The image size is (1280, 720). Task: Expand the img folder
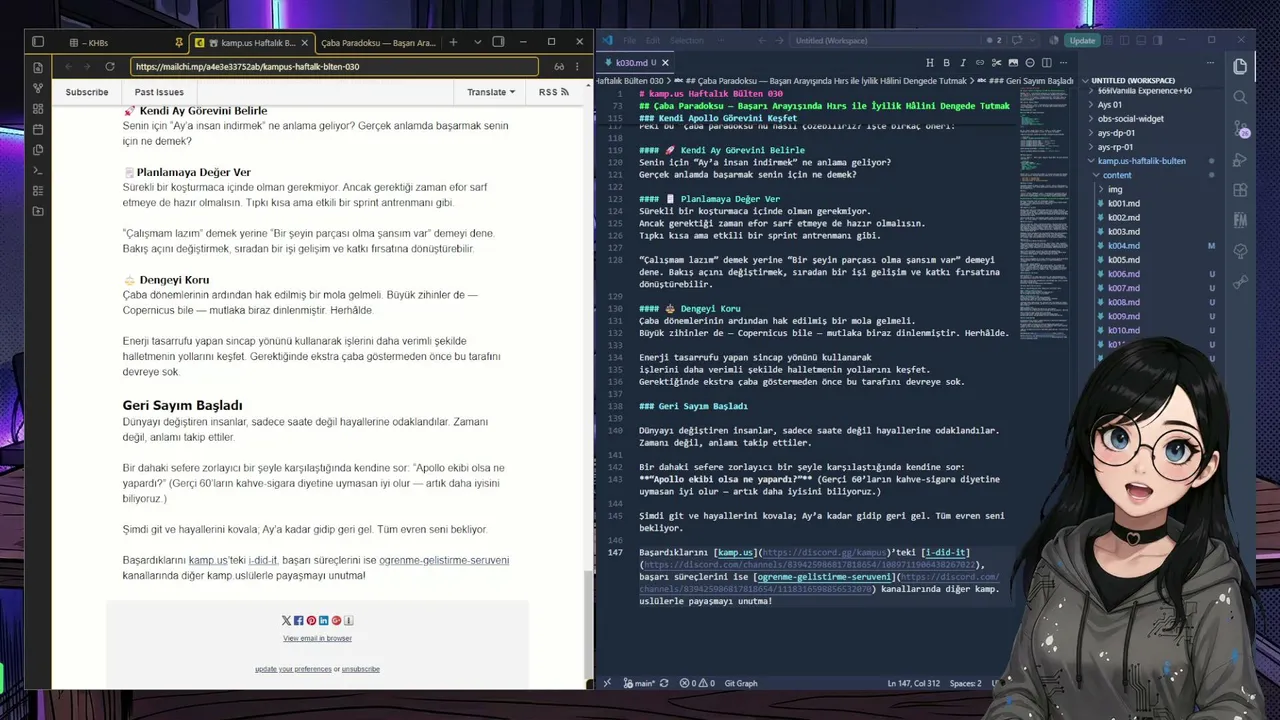pos(1115,189)
